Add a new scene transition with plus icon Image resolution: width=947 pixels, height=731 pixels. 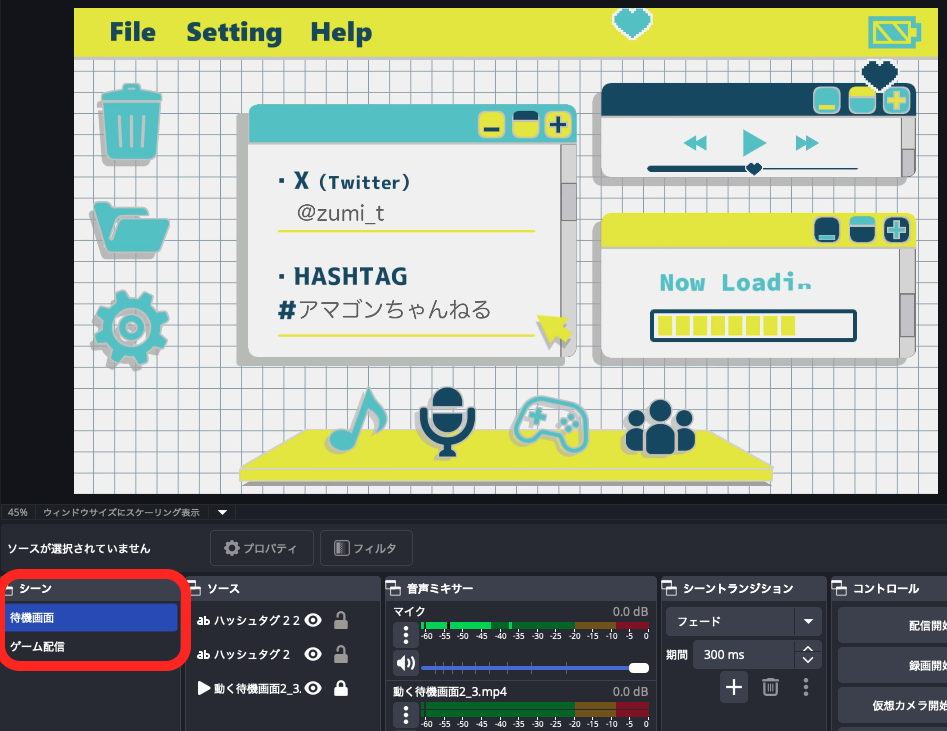(x=734, y=686)
